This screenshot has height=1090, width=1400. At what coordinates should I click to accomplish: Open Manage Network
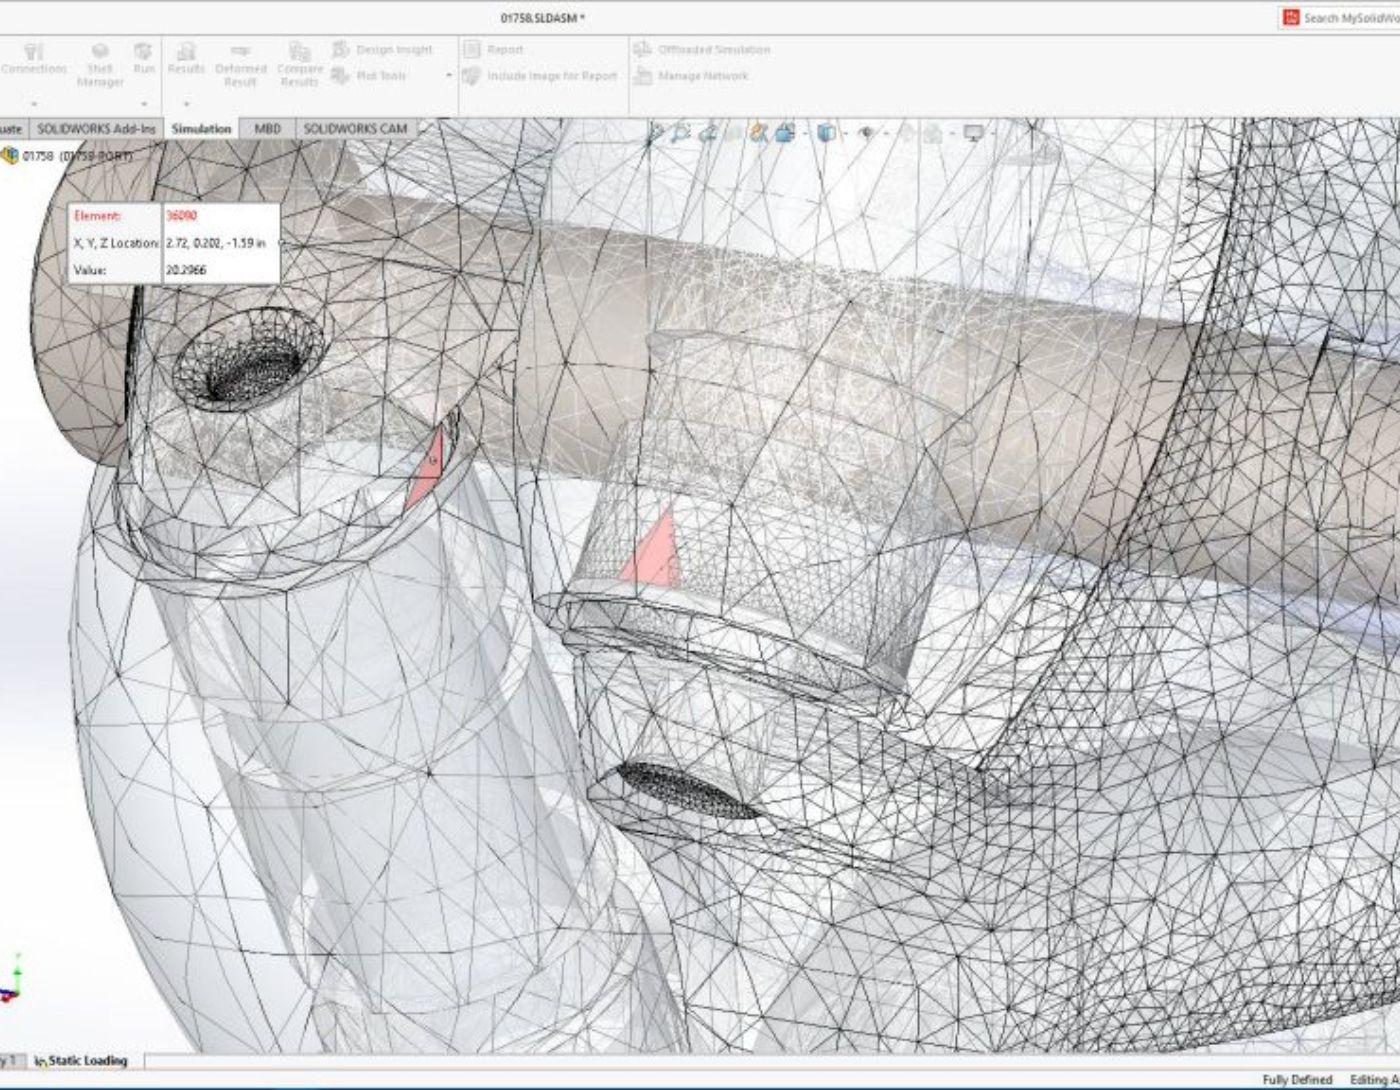[x=691, y=76]
